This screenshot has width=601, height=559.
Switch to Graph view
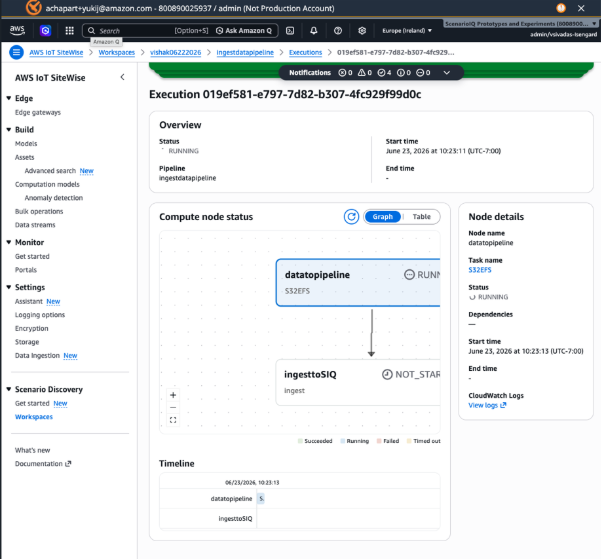pos(383,217)
